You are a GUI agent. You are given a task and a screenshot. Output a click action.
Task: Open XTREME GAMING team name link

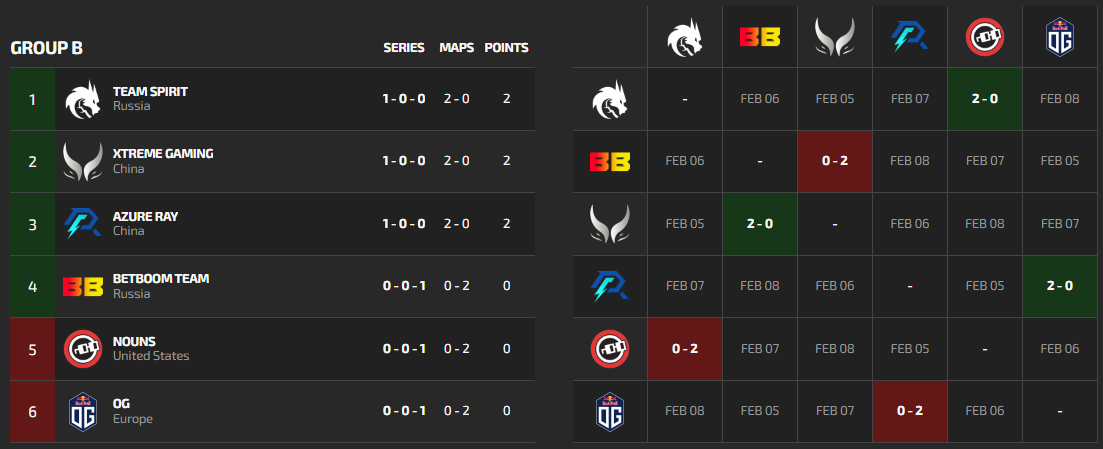tap(163, 153)
